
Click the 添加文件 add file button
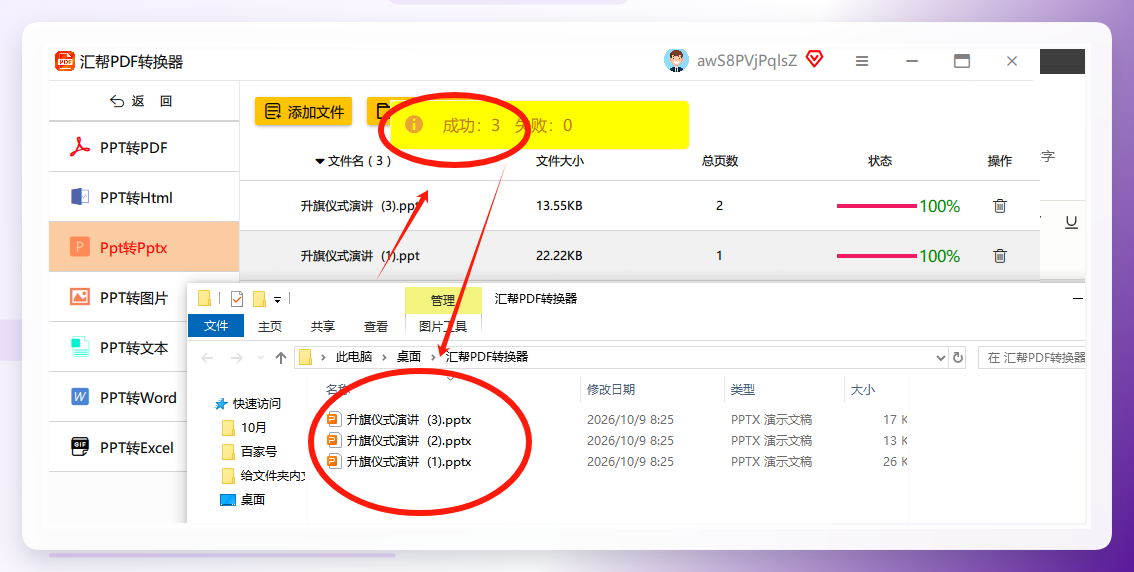[303, 111]
